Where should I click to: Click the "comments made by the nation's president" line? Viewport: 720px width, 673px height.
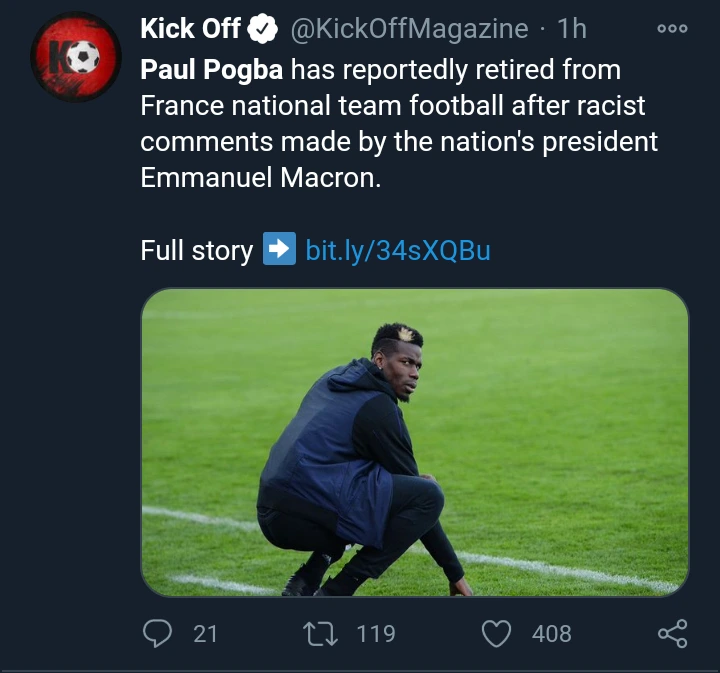[x=399, y=141]
